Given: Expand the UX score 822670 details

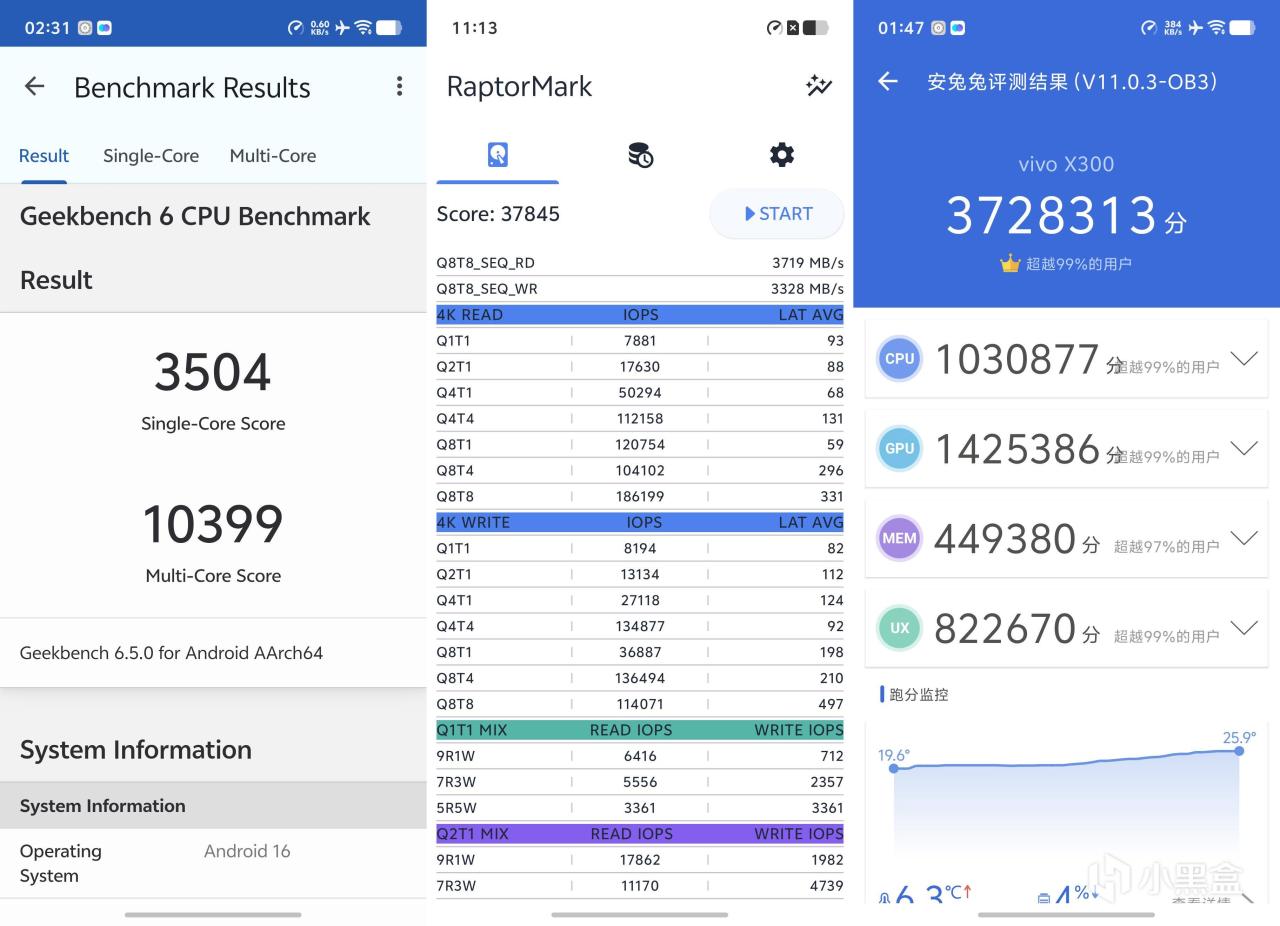Looking at the screenshot, I should [1244, 628].
